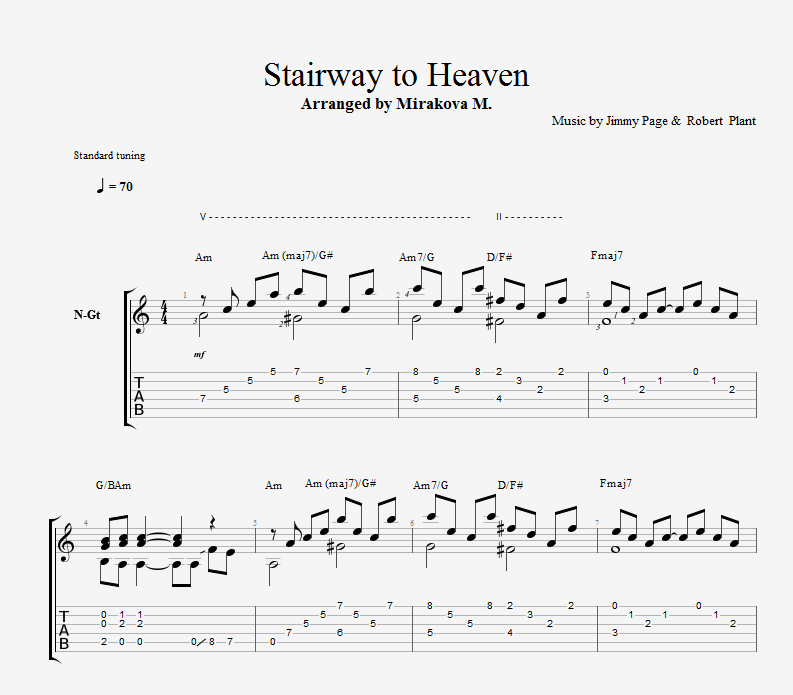
Task: Click the D/F# chord above measure 2
Action: tap(499, 257)
